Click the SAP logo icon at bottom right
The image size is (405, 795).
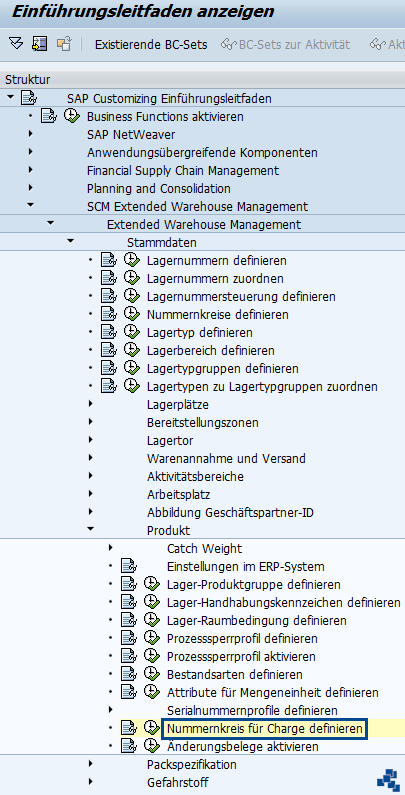[388, 781]
